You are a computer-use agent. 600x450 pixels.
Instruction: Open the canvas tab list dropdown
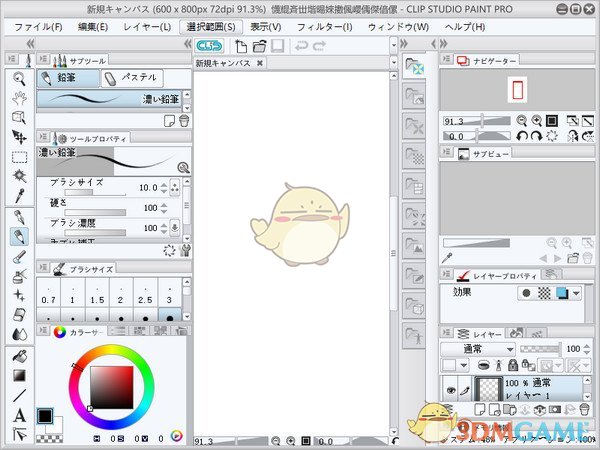pyautogui.click(x=394, y=62)
